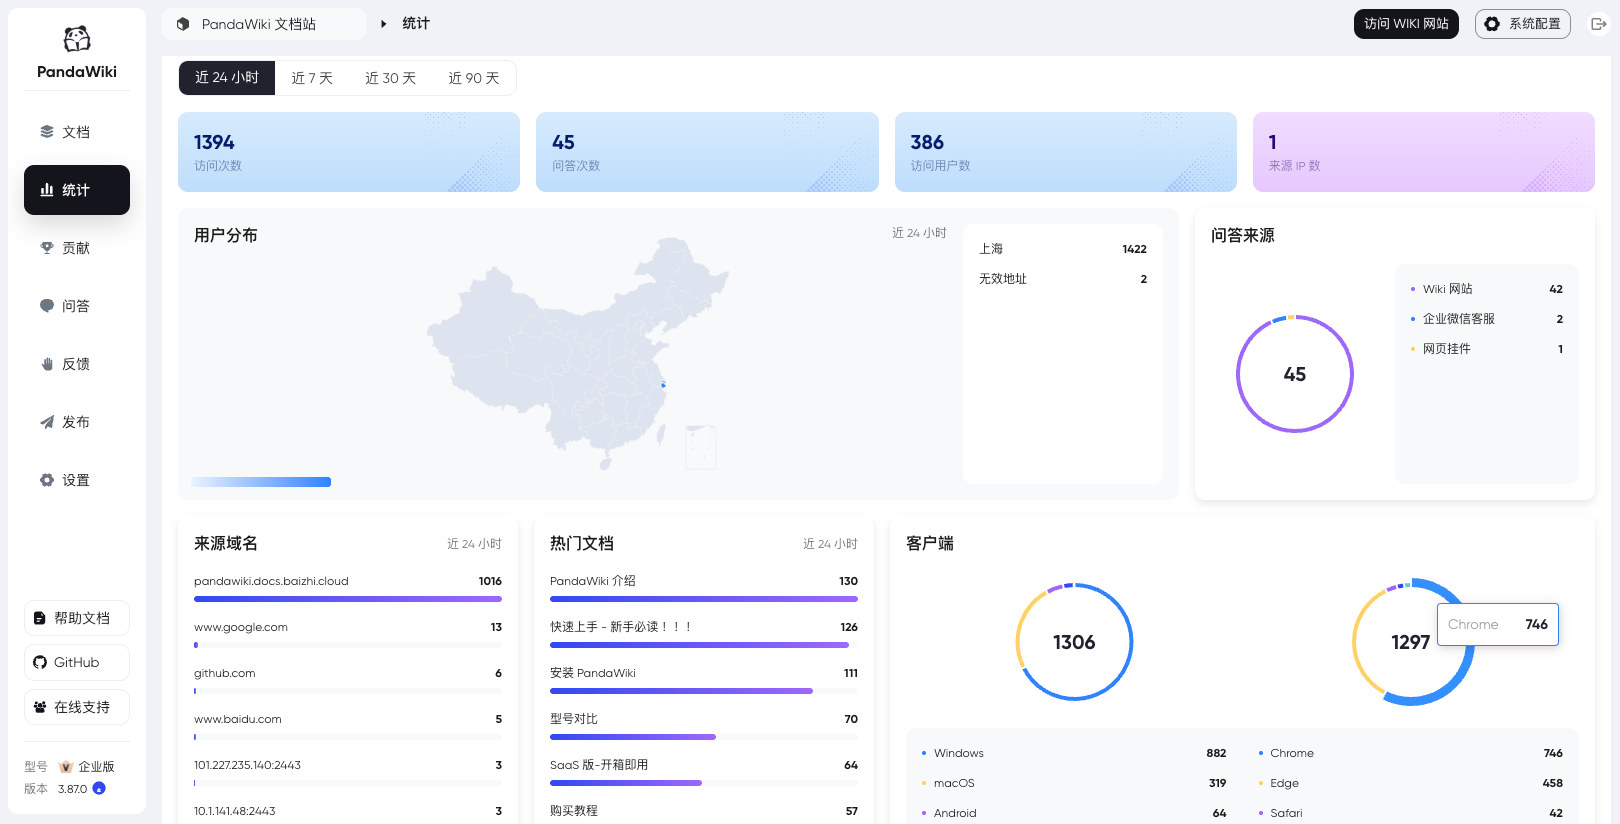
Task: Click the breadcrumb arrow before 统计
Action: [384, 24]
